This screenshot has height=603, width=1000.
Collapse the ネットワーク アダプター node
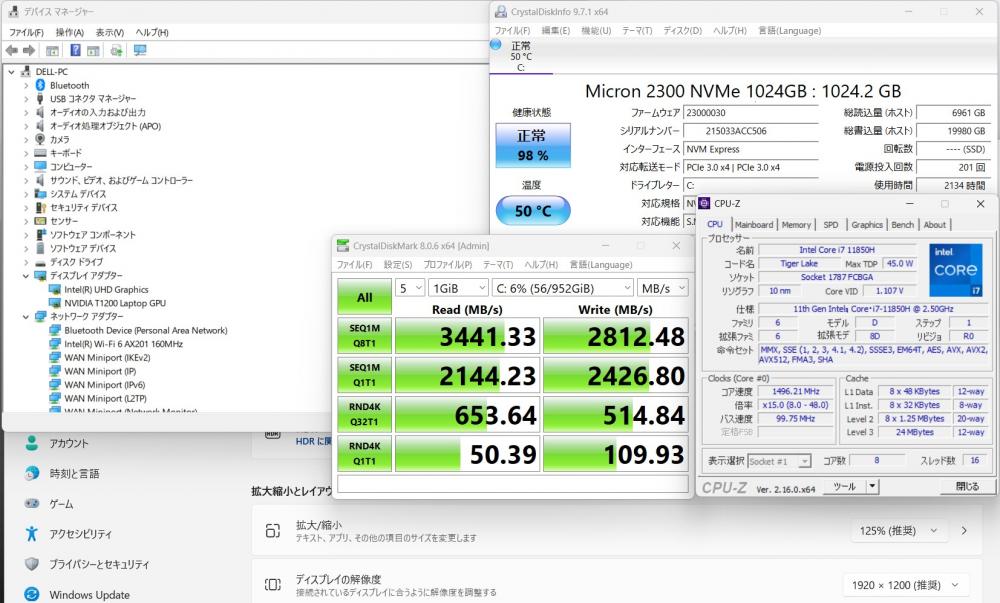click(26, 317)
